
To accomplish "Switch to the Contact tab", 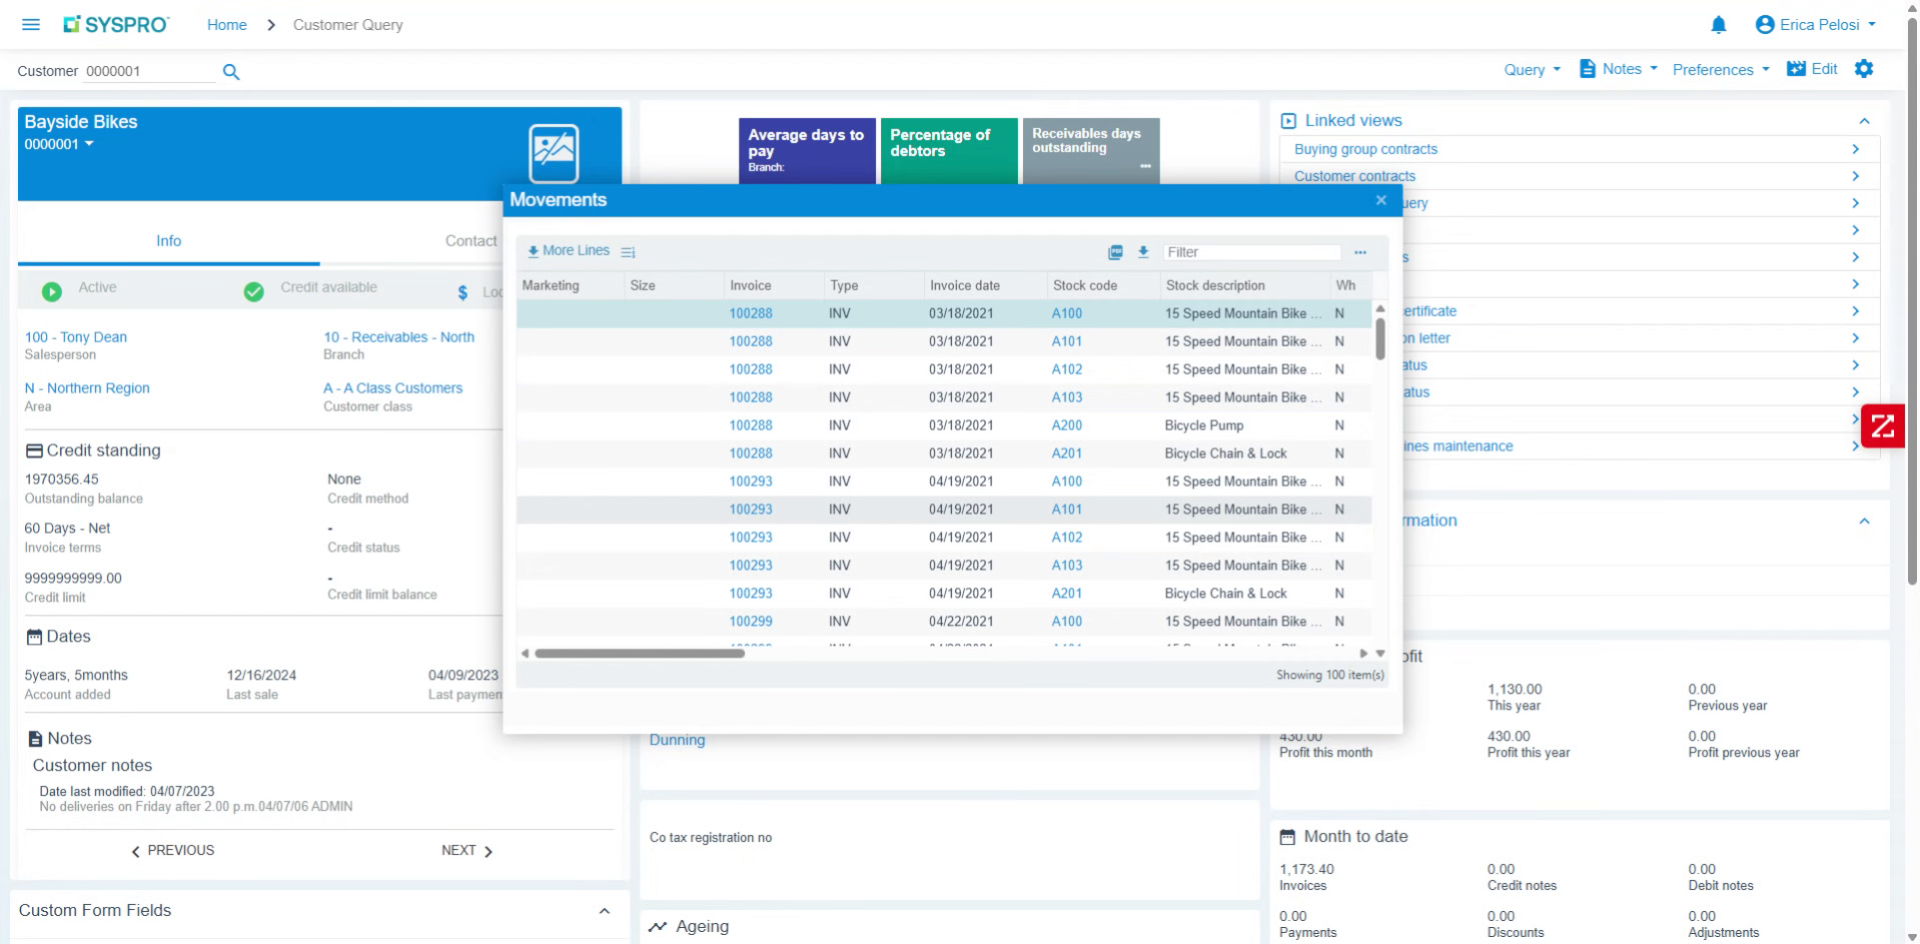I will 471,241.
